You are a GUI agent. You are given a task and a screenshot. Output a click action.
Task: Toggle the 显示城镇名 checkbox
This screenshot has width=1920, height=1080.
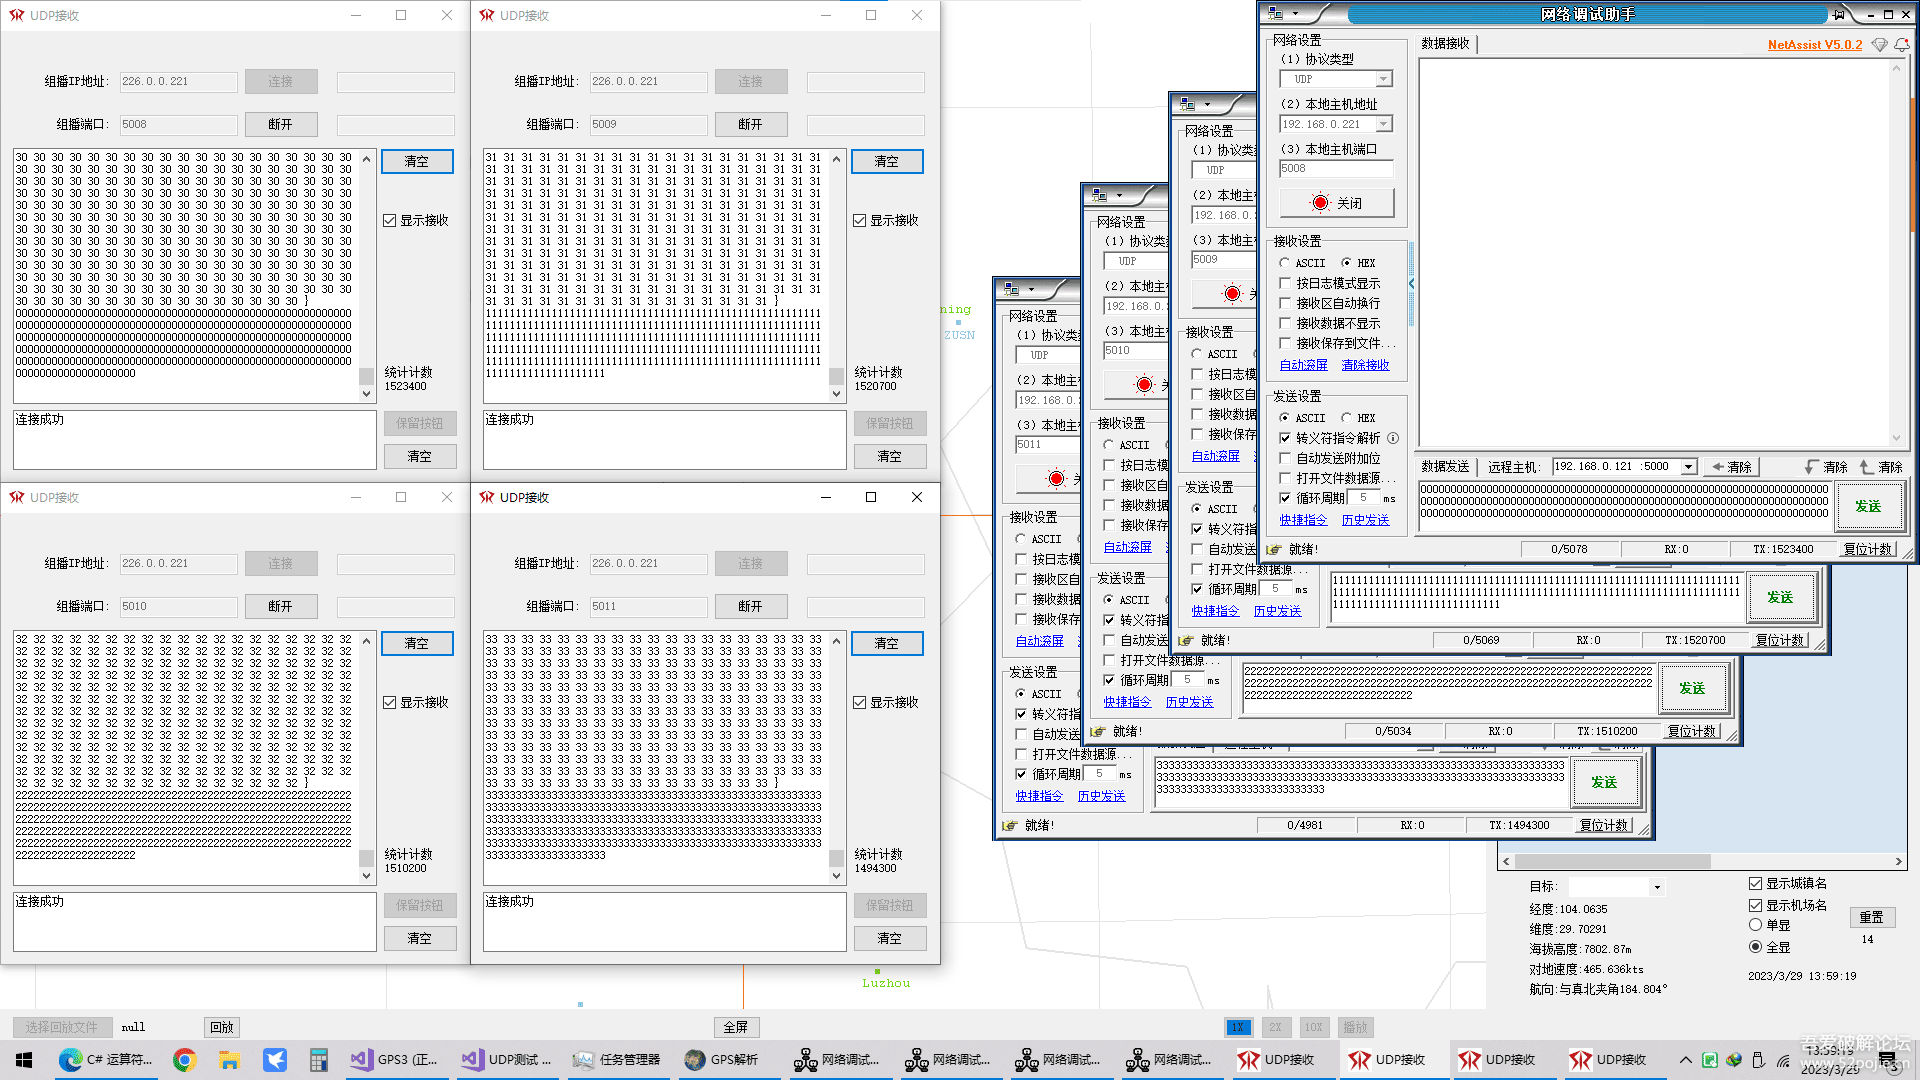click(x=1755, y=883)
